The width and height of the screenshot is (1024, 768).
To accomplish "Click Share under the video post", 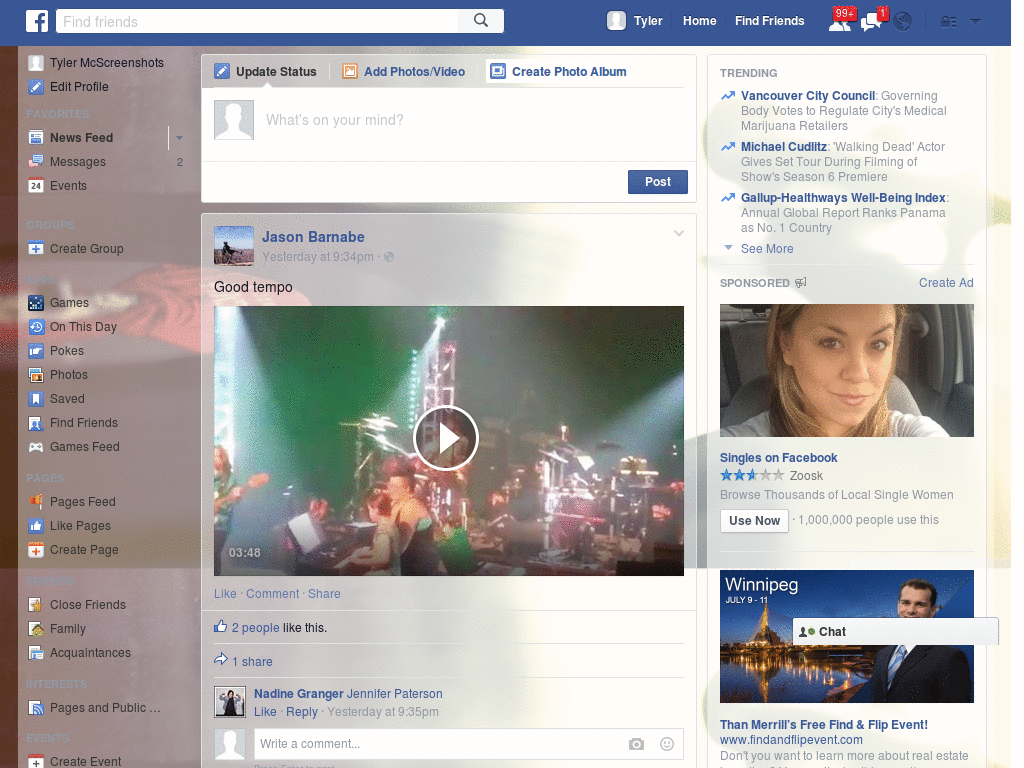I will (x=324, y=594).
